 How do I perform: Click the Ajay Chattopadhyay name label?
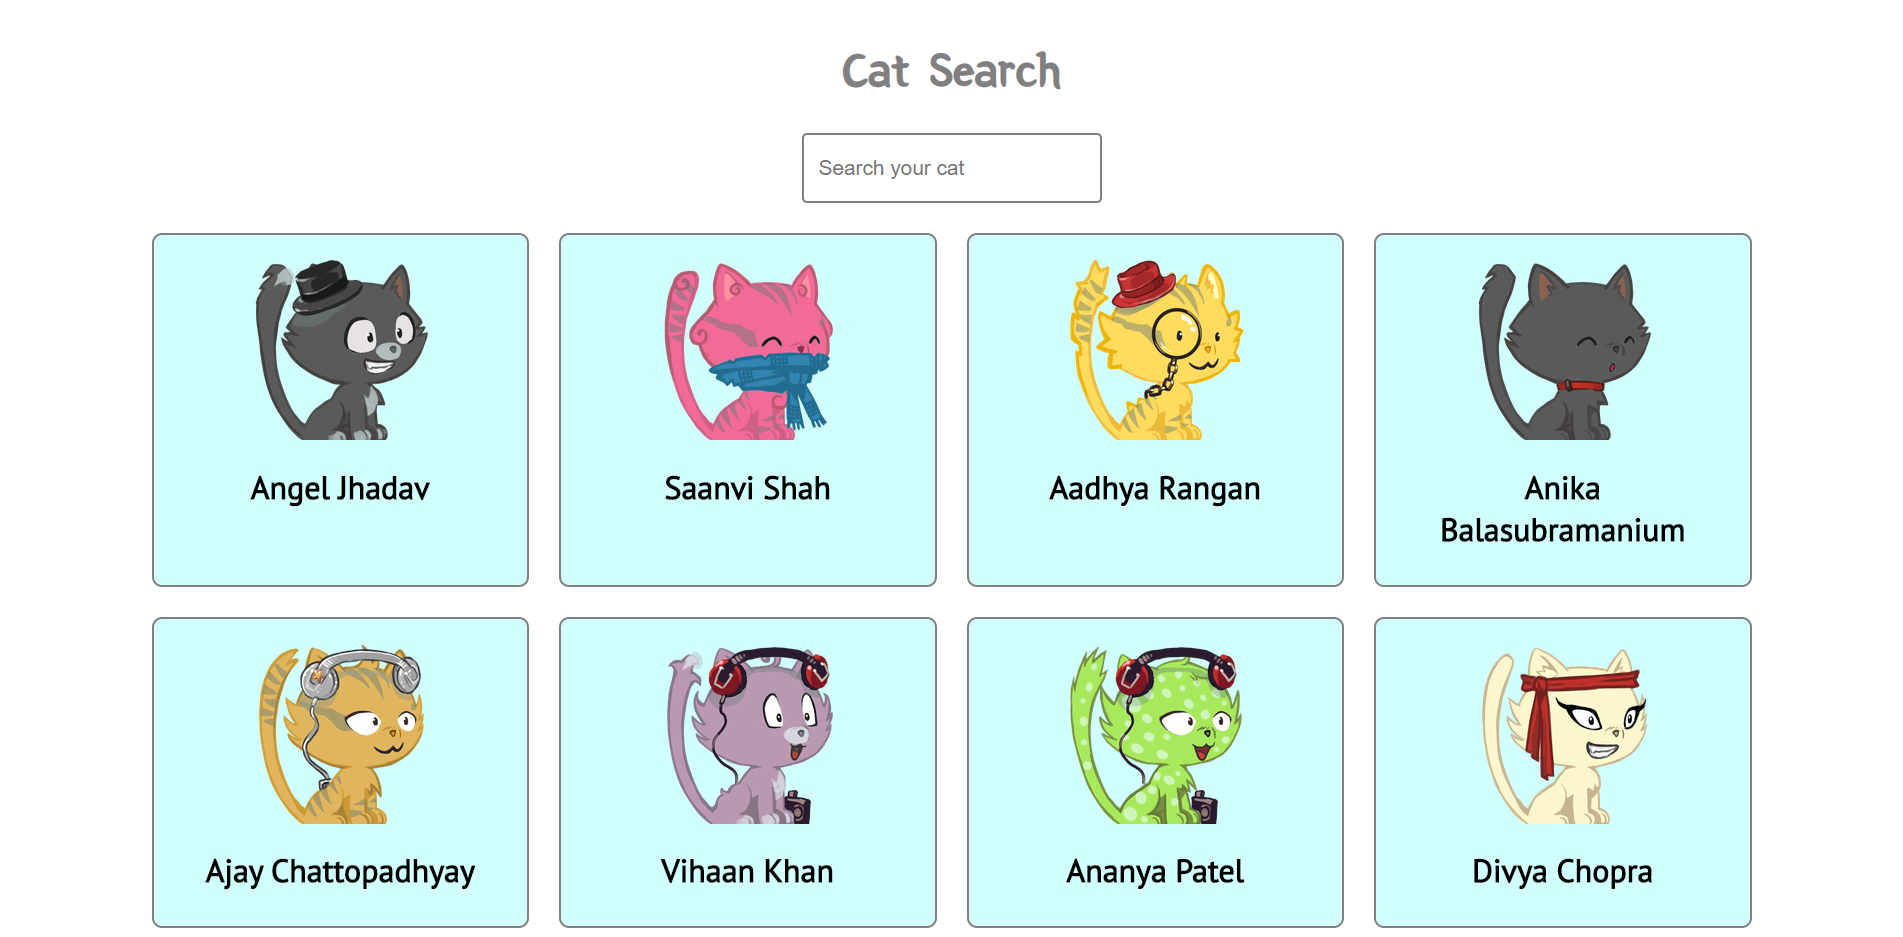click(340, 871)
